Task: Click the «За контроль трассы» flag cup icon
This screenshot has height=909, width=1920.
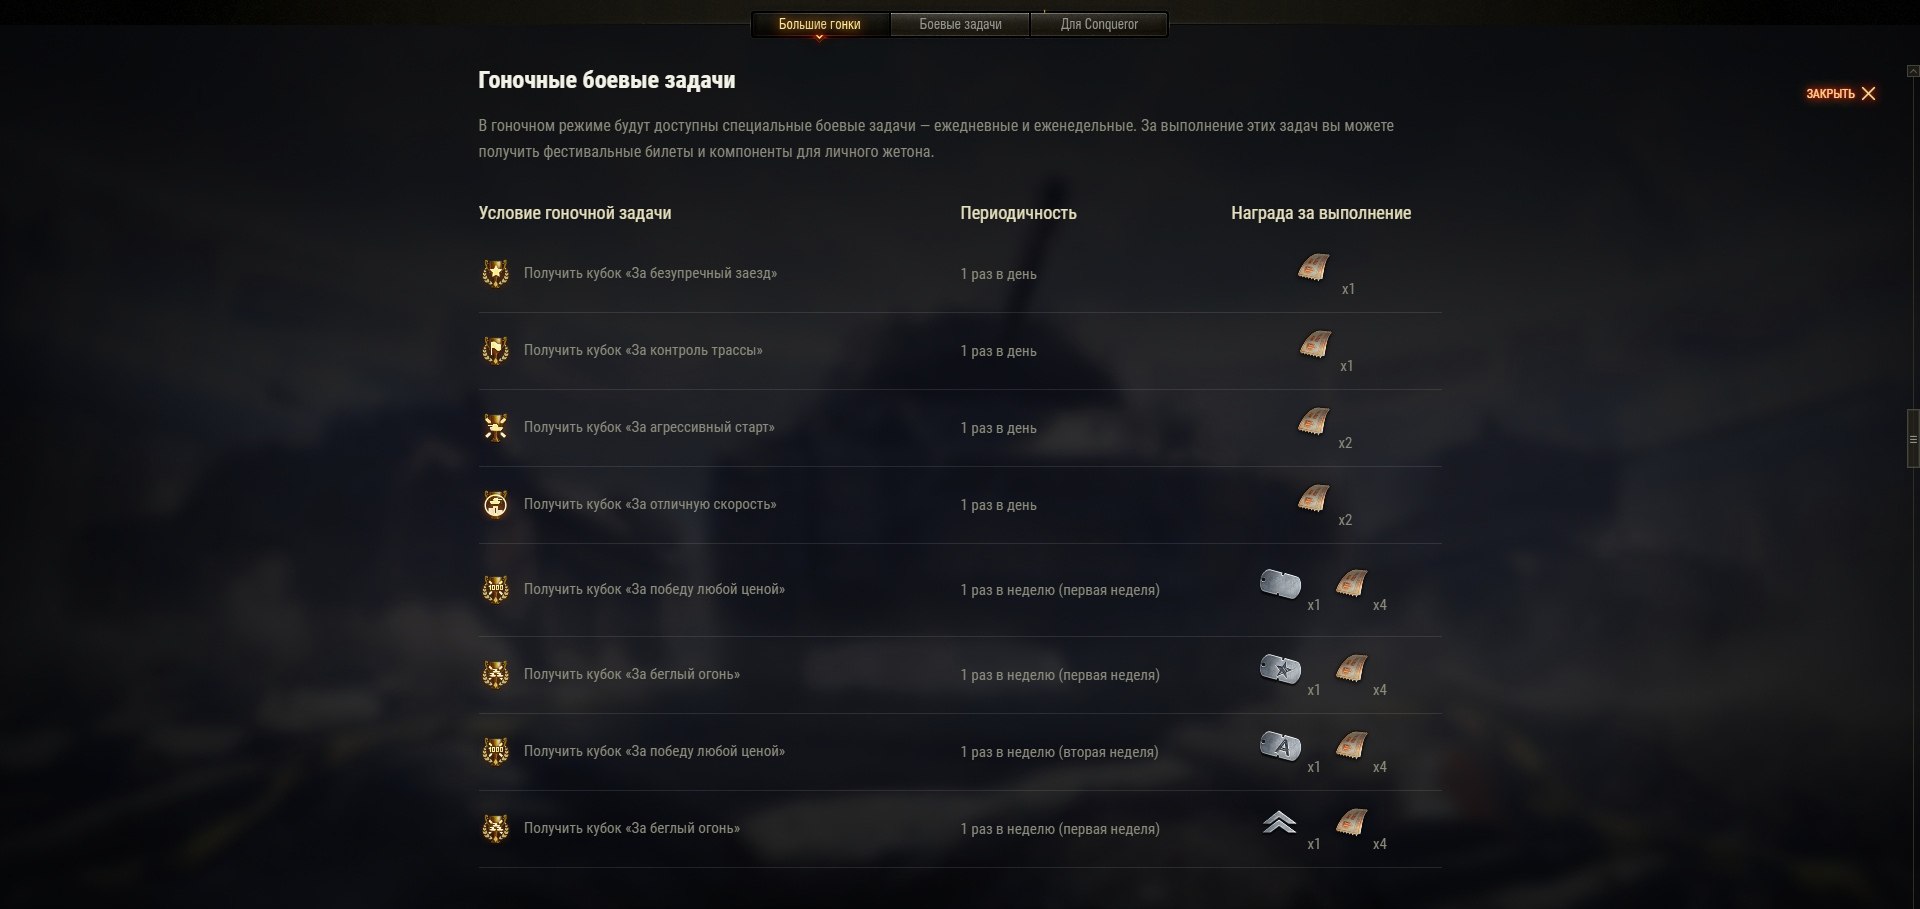Action: point(495,350)
